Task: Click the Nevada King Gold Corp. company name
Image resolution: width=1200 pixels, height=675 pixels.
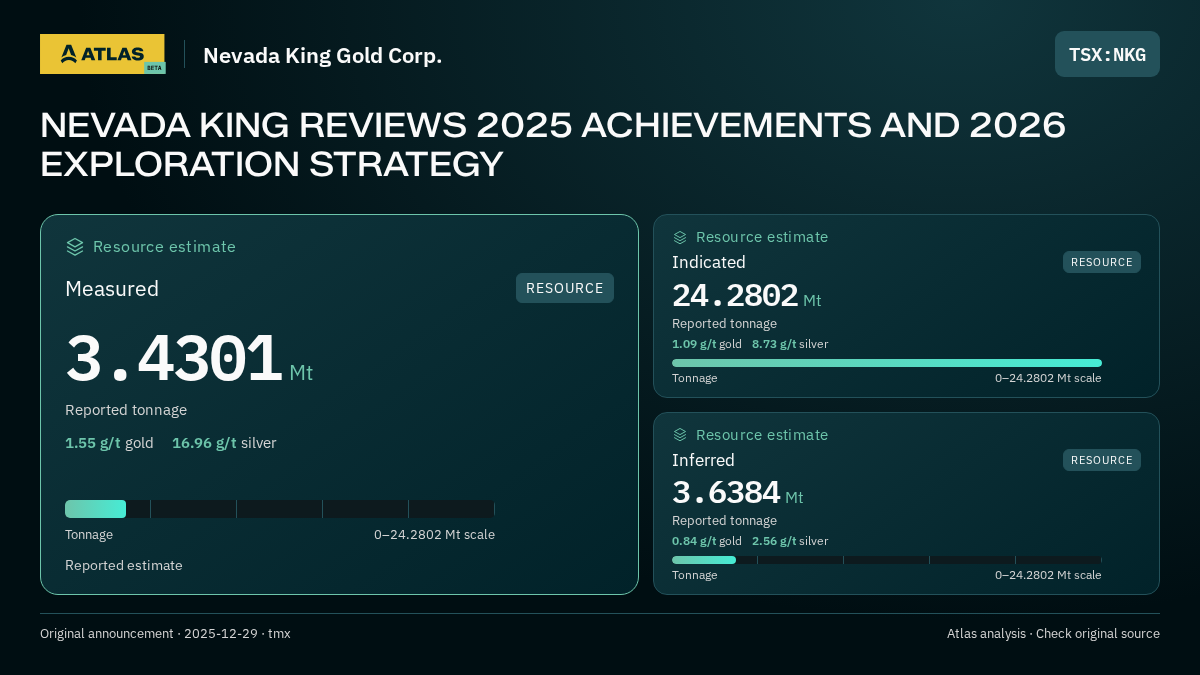Action: pyautogui.click(x=322, y=56)
